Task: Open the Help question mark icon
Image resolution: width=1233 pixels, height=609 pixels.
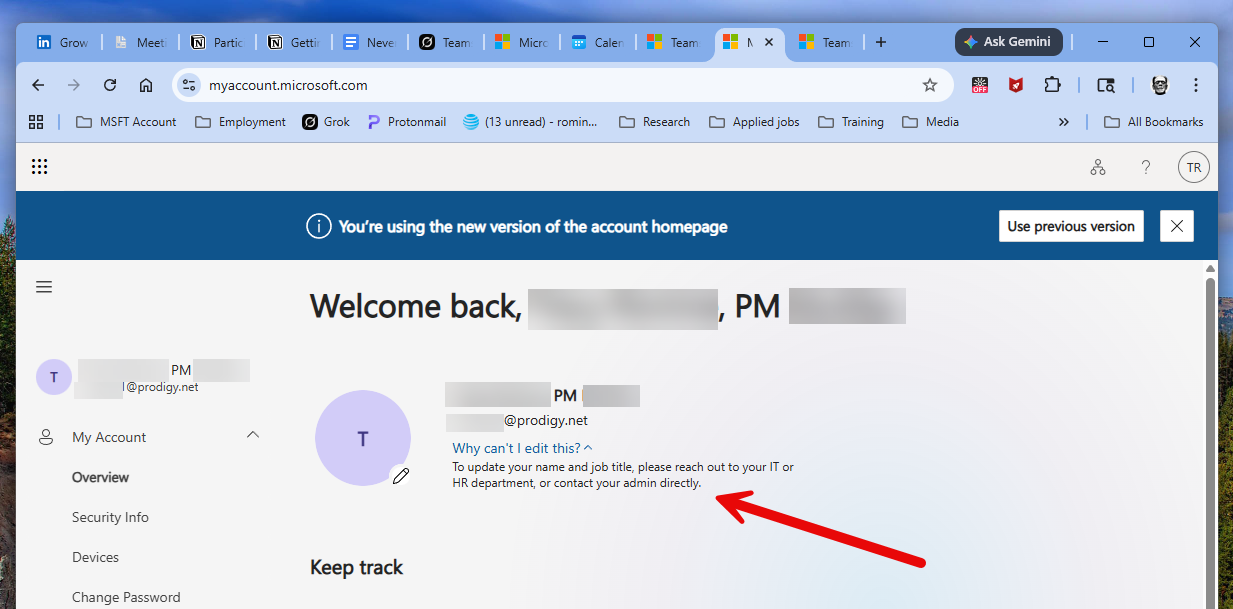Action: coord(1146,168)
